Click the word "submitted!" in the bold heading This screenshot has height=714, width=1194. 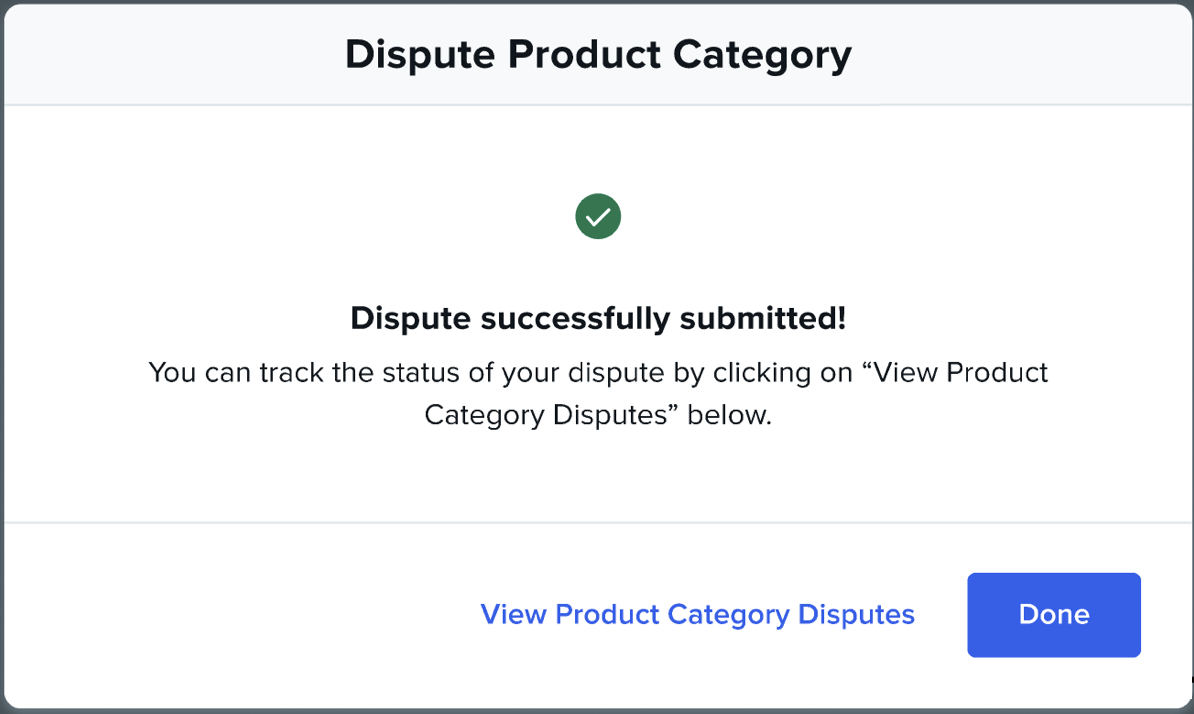(x=763, y=318)
